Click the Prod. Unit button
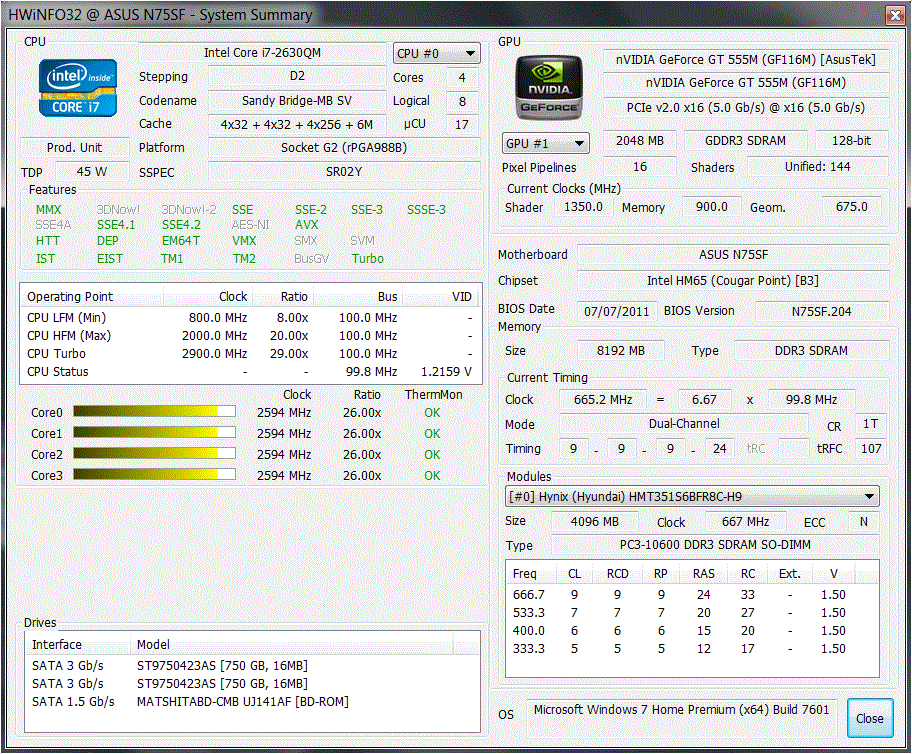The width and height of the screenshot is (912, 754). click(74, 148)
